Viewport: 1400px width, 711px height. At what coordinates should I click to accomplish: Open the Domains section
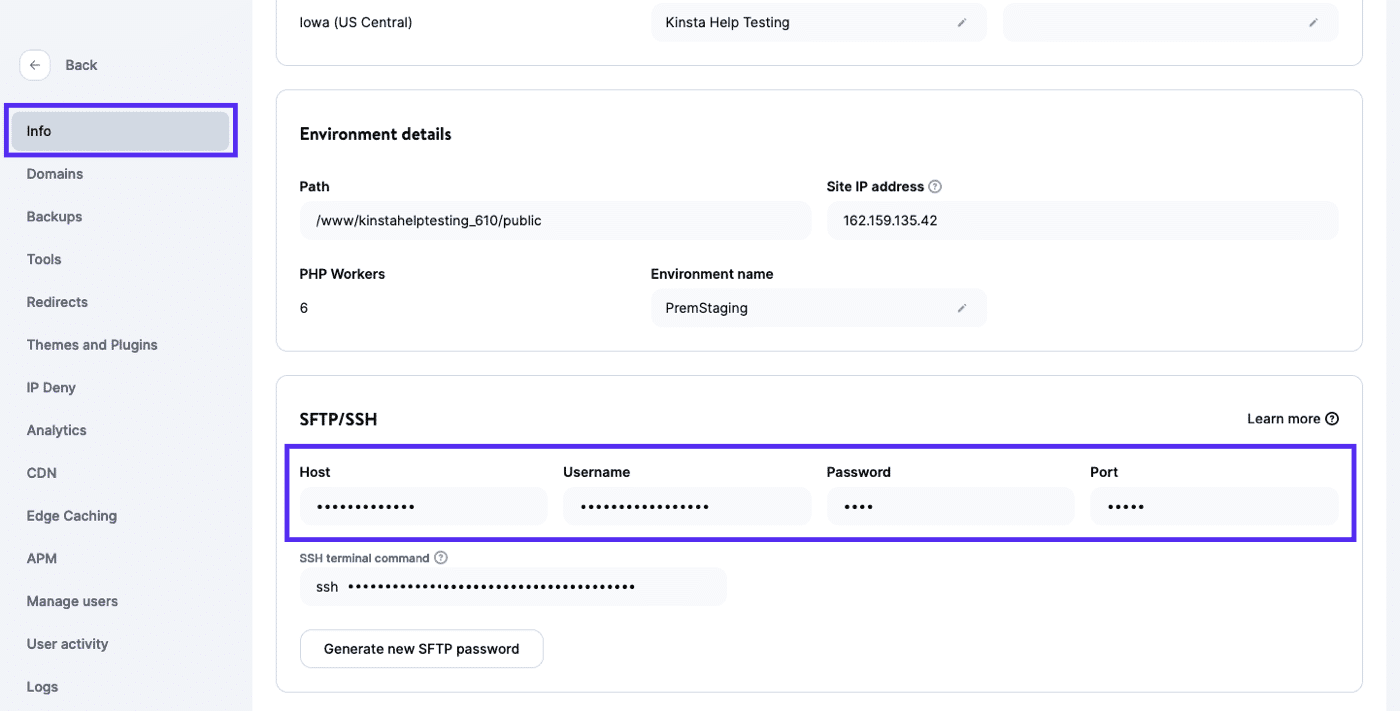tap(54, 173)
